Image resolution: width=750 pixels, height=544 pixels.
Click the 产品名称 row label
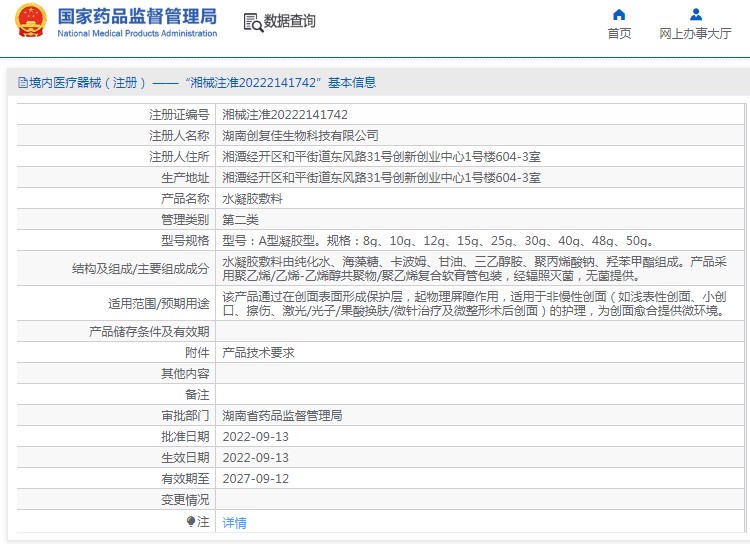point(185,199)
